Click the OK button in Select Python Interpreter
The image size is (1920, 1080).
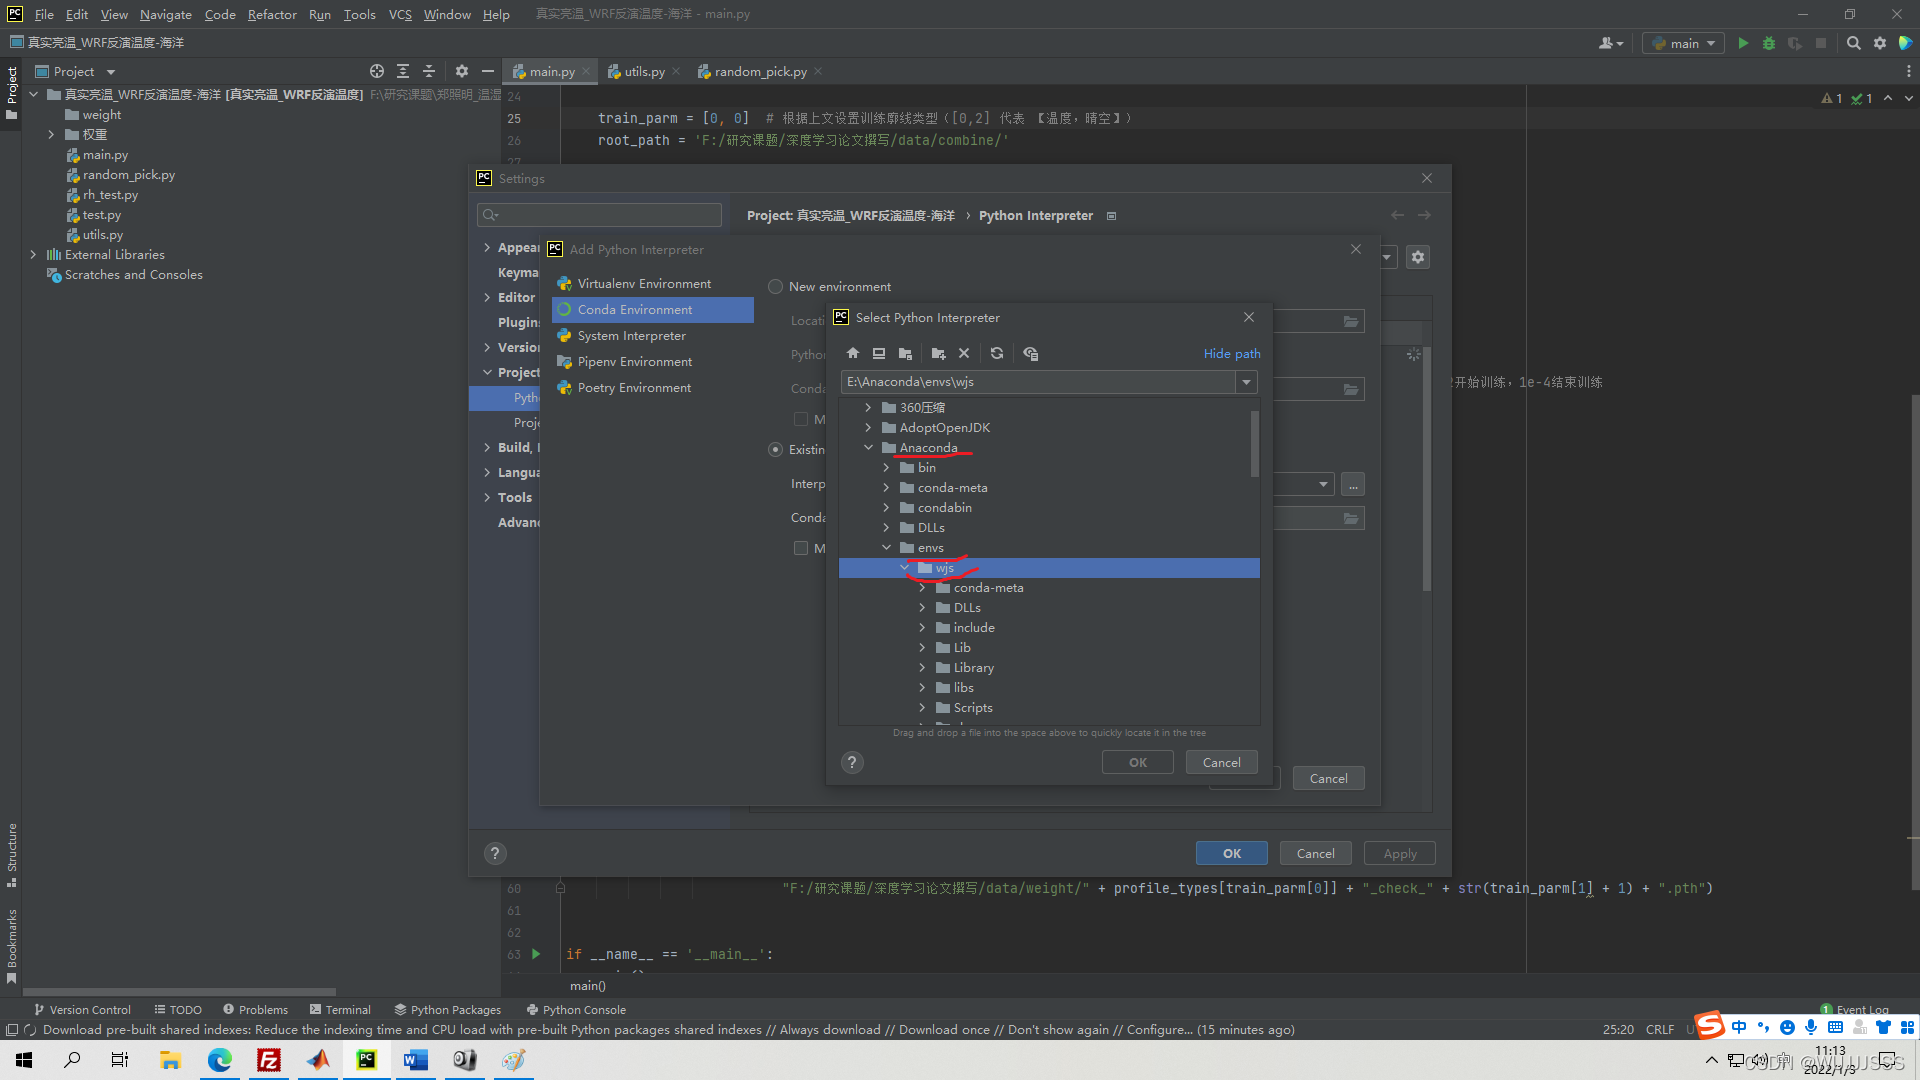1137,761
